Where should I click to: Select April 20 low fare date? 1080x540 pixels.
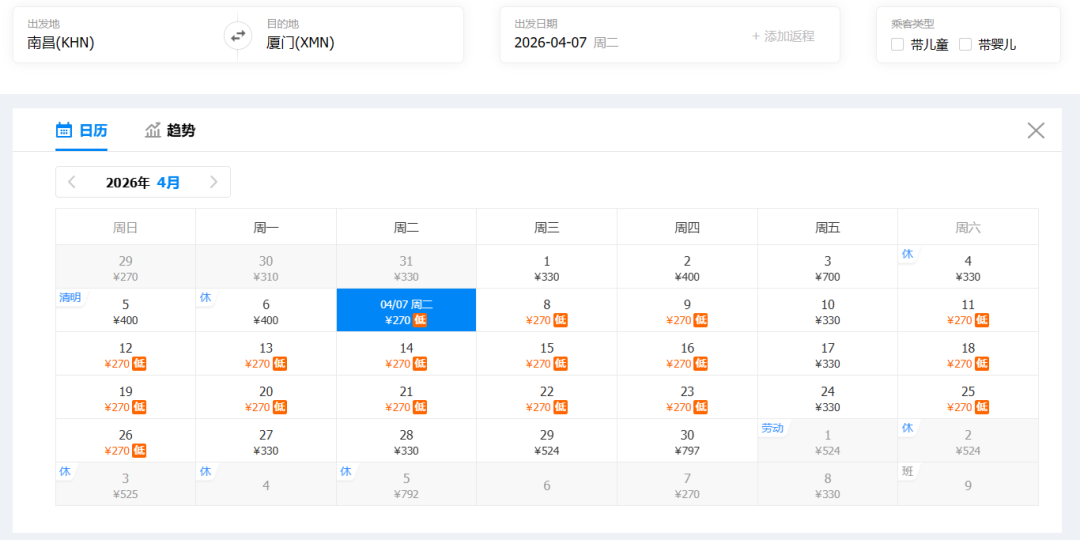click(266, 397)
